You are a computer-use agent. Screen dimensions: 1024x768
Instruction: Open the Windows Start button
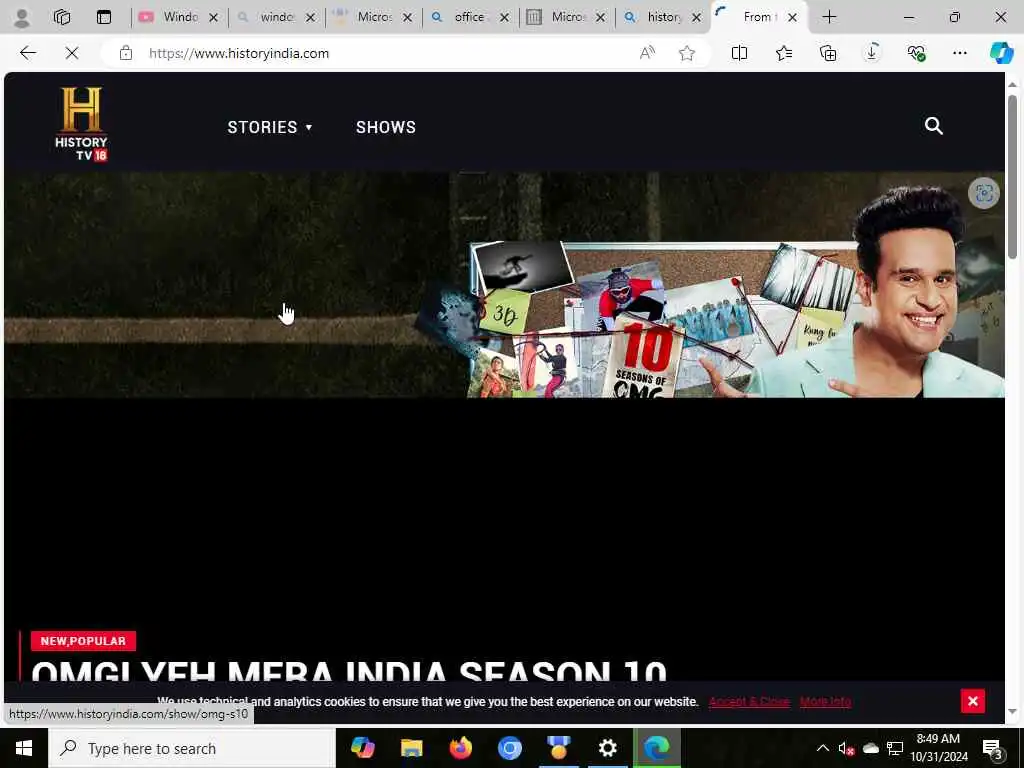coord(24,748)
